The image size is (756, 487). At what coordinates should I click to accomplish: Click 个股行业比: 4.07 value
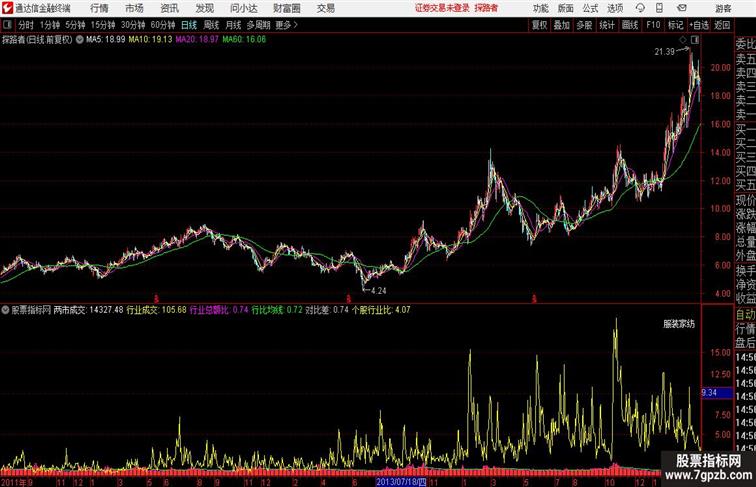pos(381,310)
